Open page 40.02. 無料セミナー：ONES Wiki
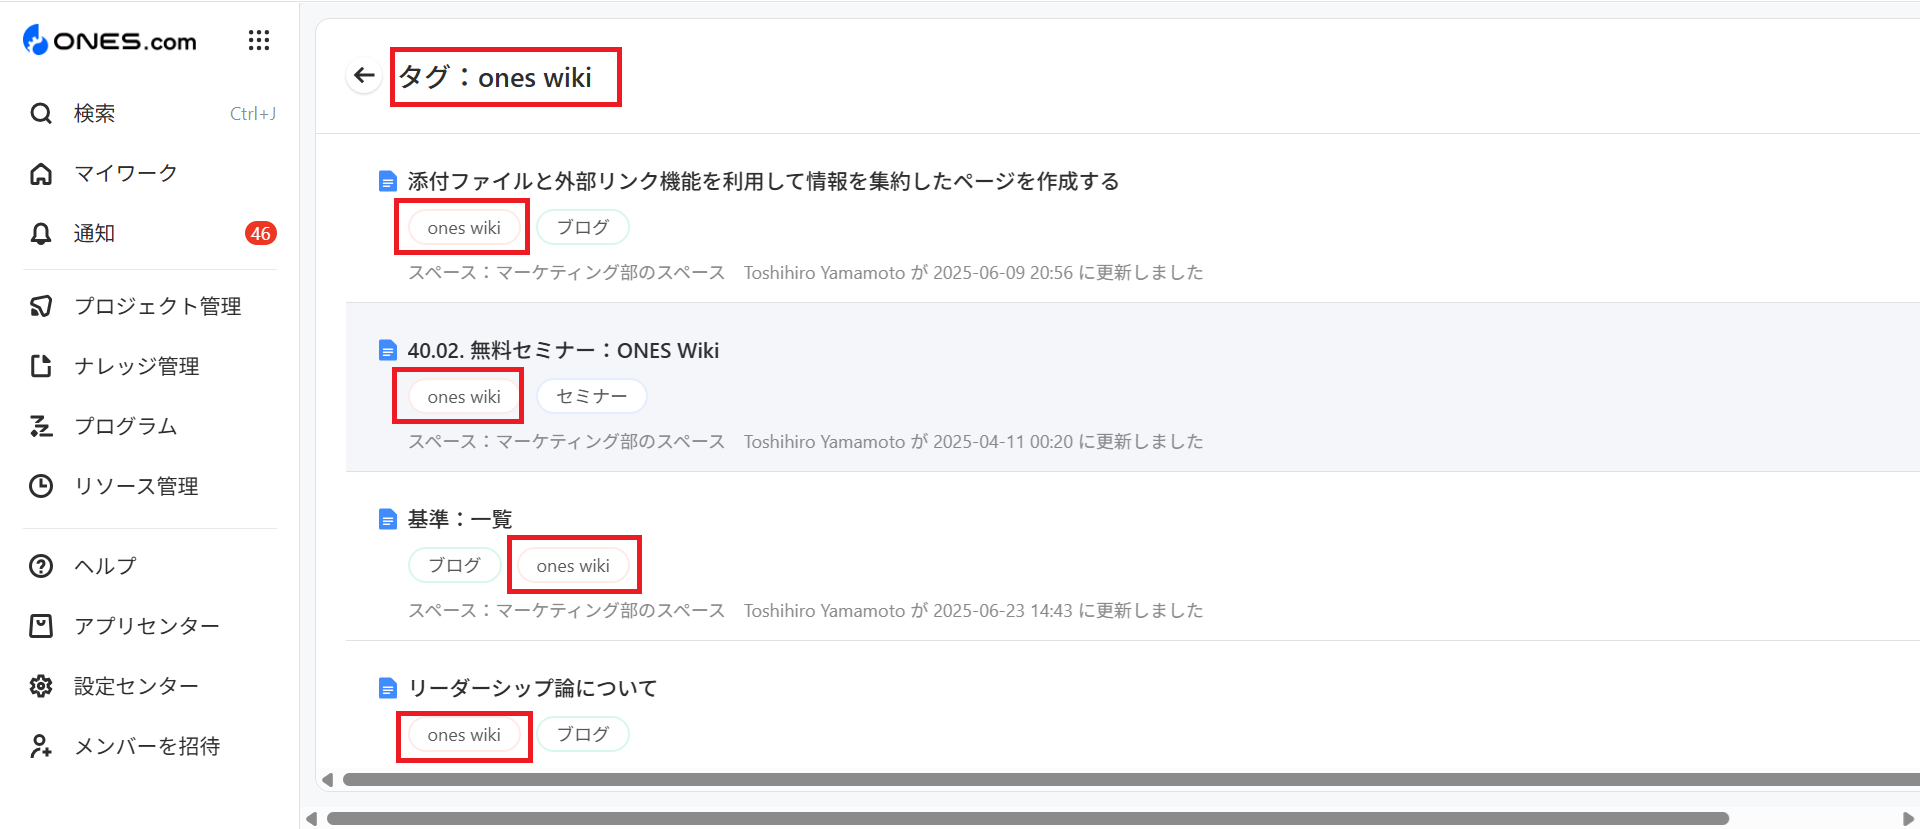The image size is (1920, 829). [563, 350]
